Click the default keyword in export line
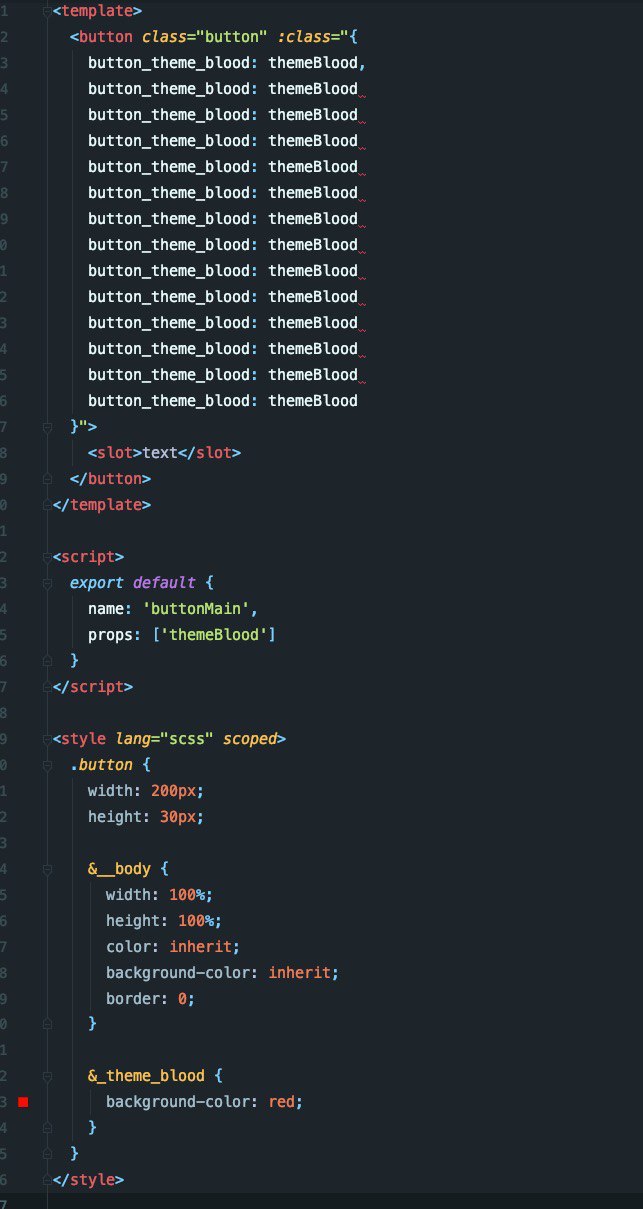The width and height of the screenshot is (643, 1209). click(164, 583)
